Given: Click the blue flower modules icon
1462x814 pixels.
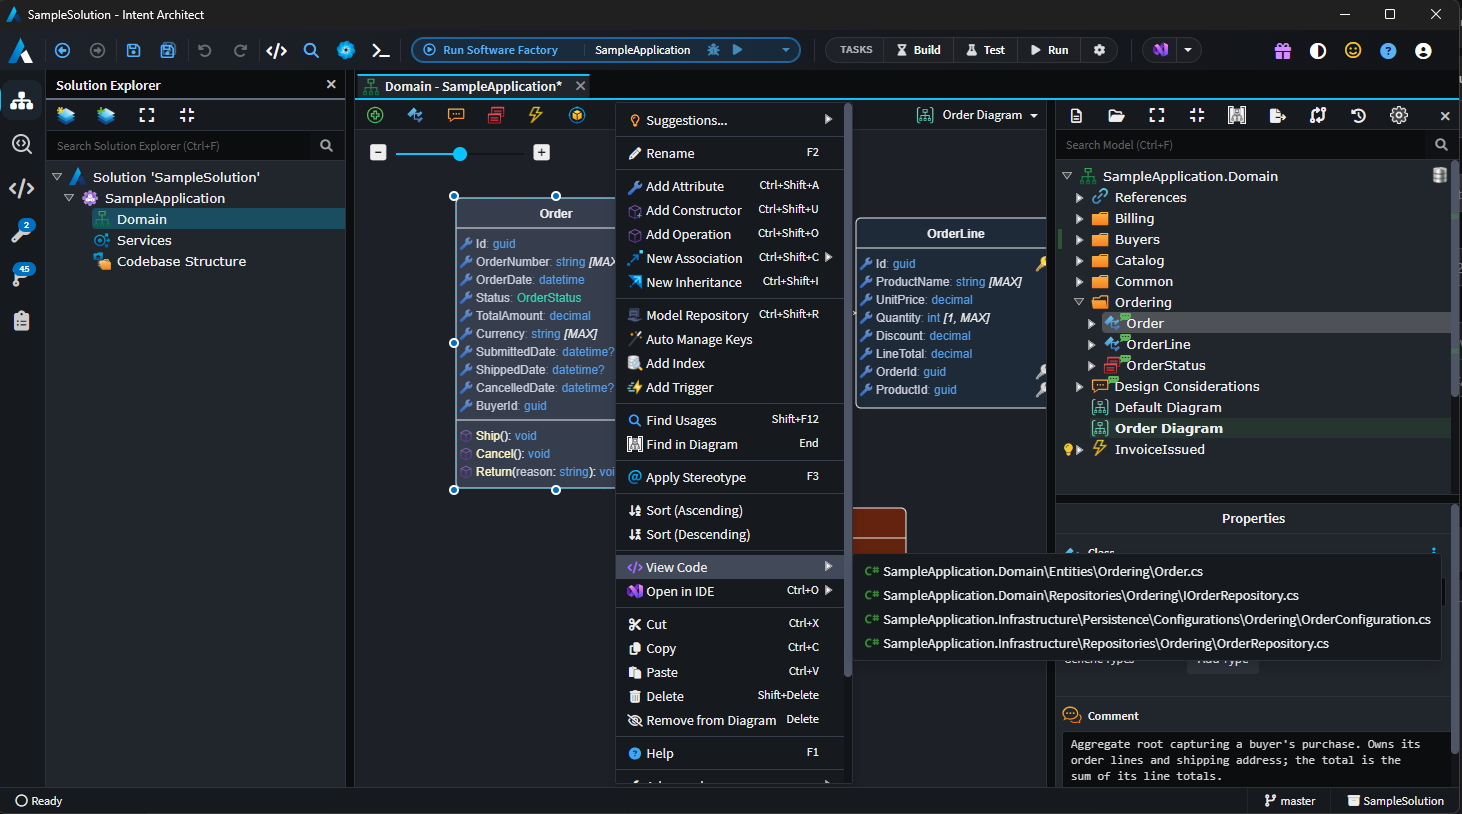Looking at the screenshot, I should click(346, 50).
